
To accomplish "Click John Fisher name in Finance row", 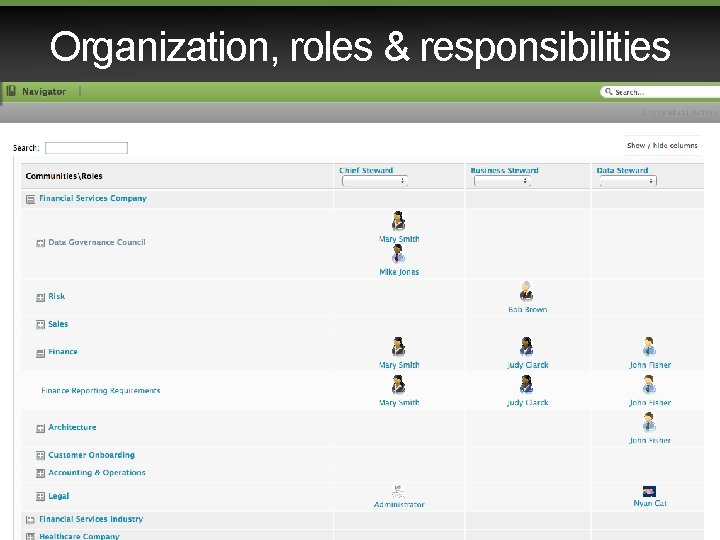I will tap(650, 365).
